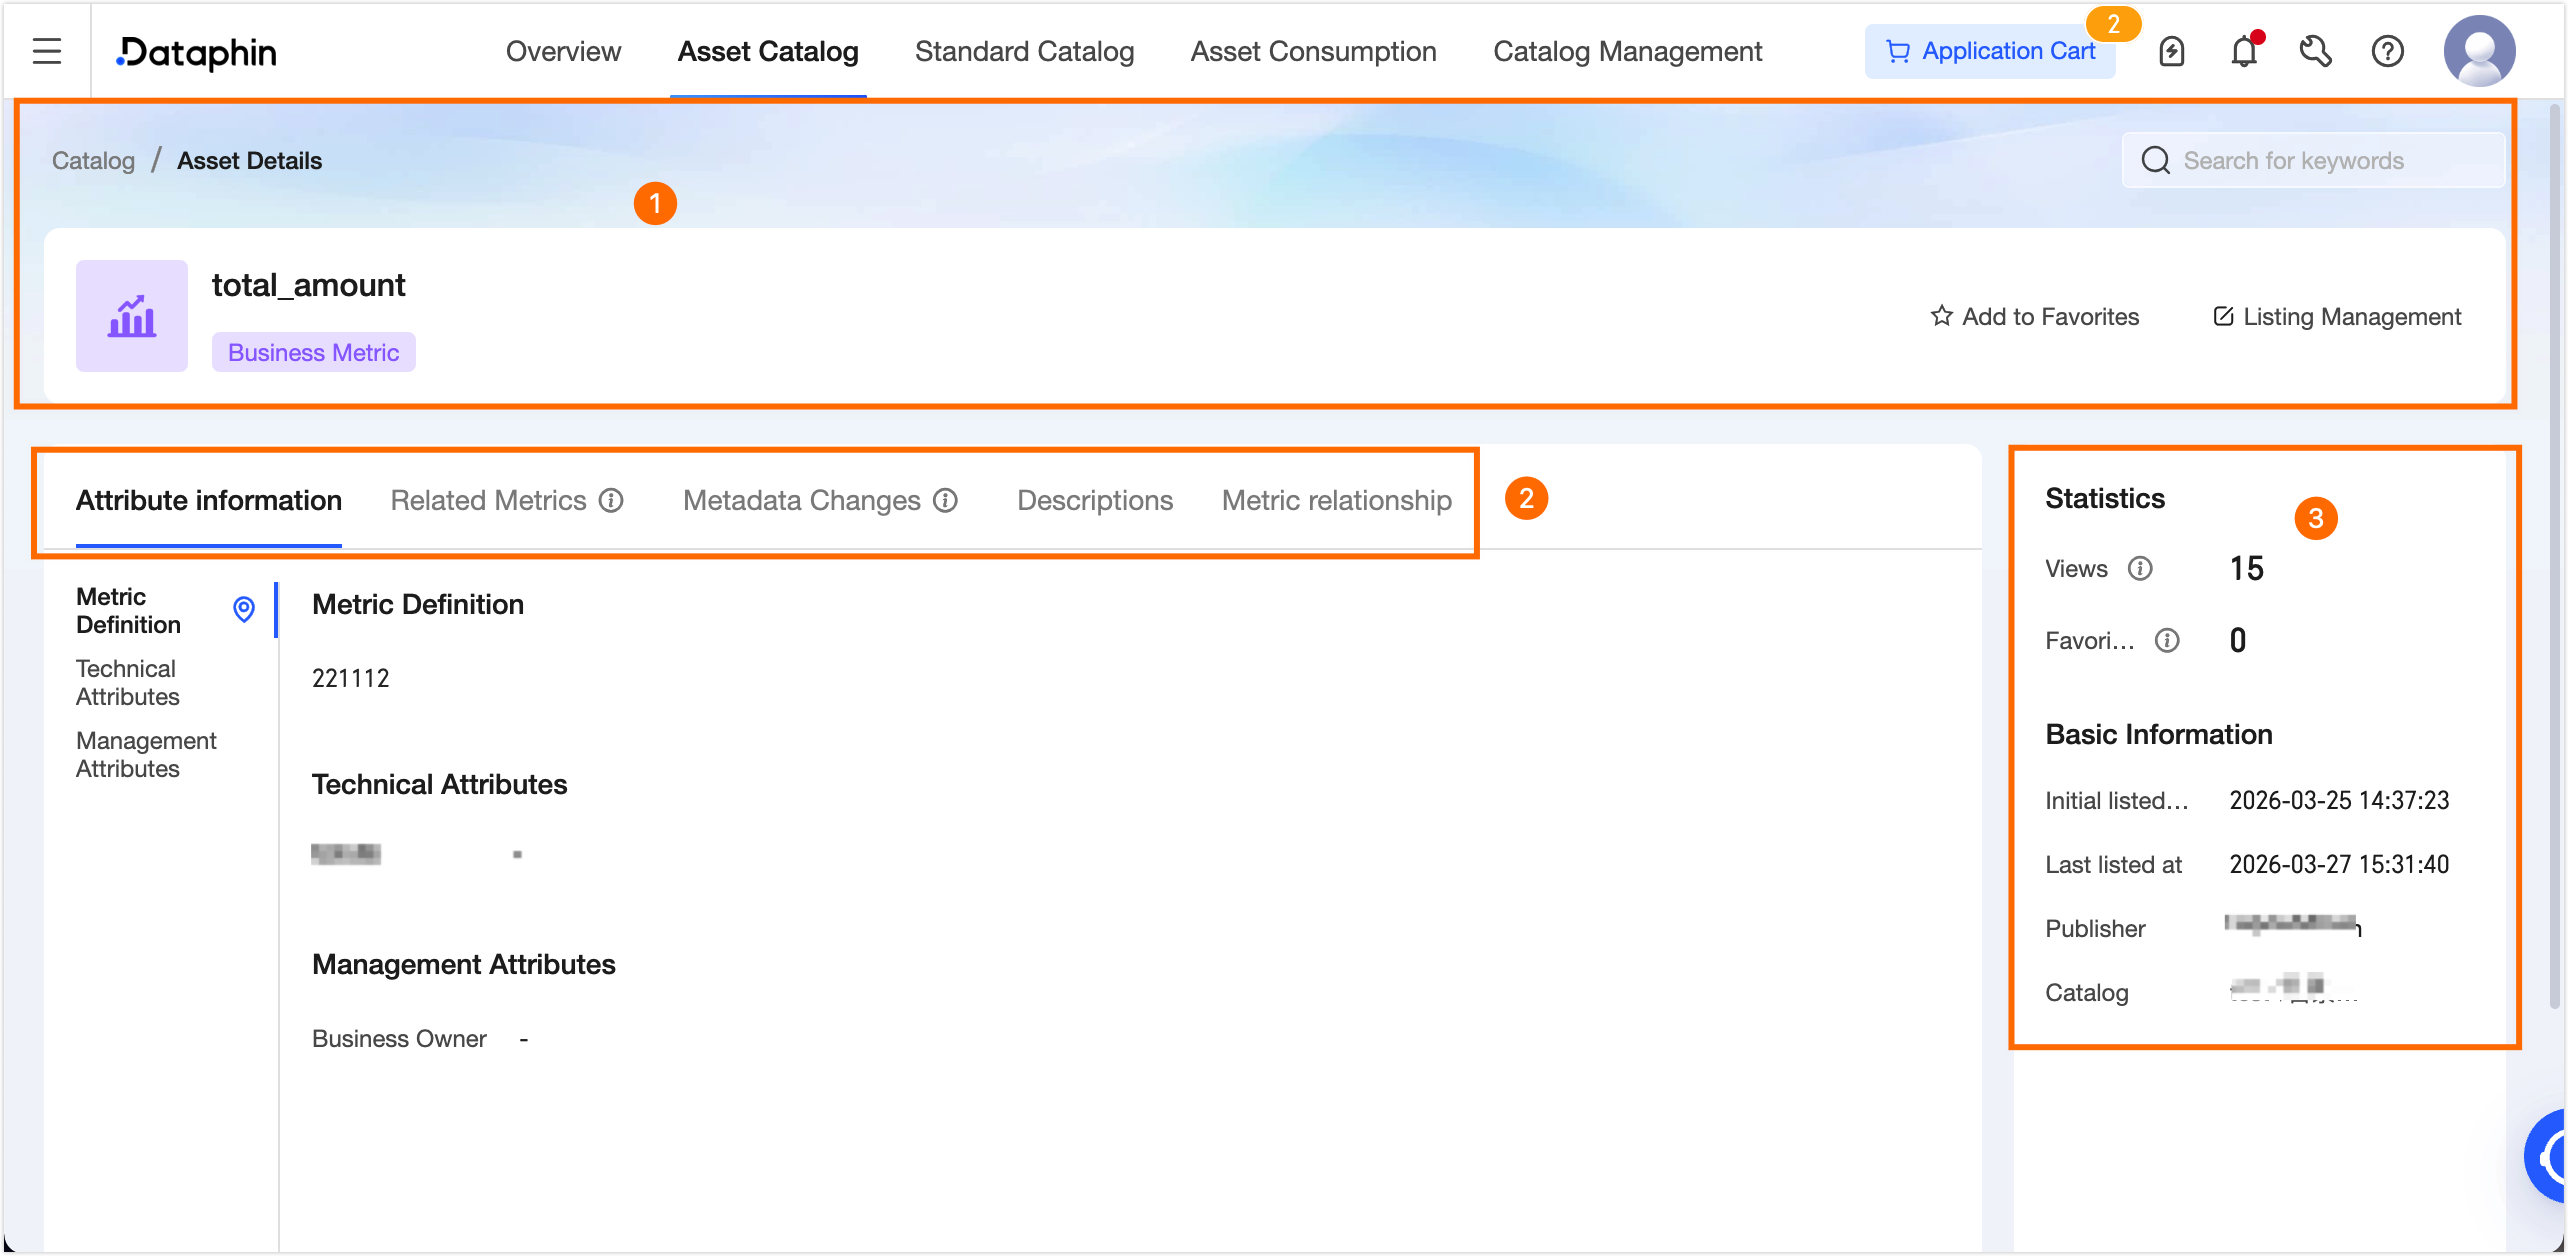This screenshot has width=2568, height=1256.
Task: Open the notifications bell
Action: coord(2244,51)
